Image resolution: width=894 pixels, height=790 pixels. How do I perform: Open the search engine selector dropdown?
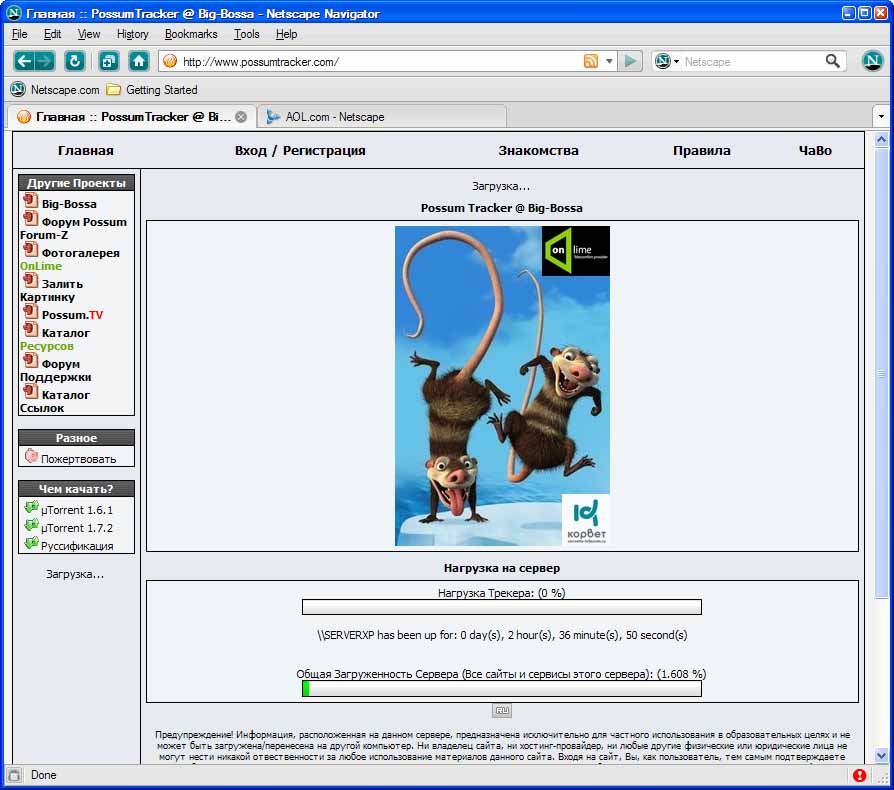[667, 61]
